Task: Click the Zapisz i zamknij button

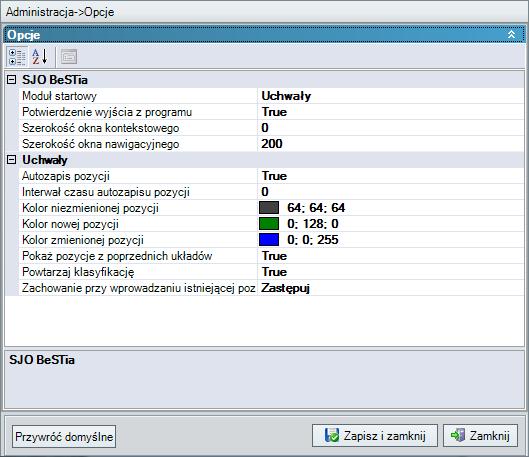Action: [375, 435]
